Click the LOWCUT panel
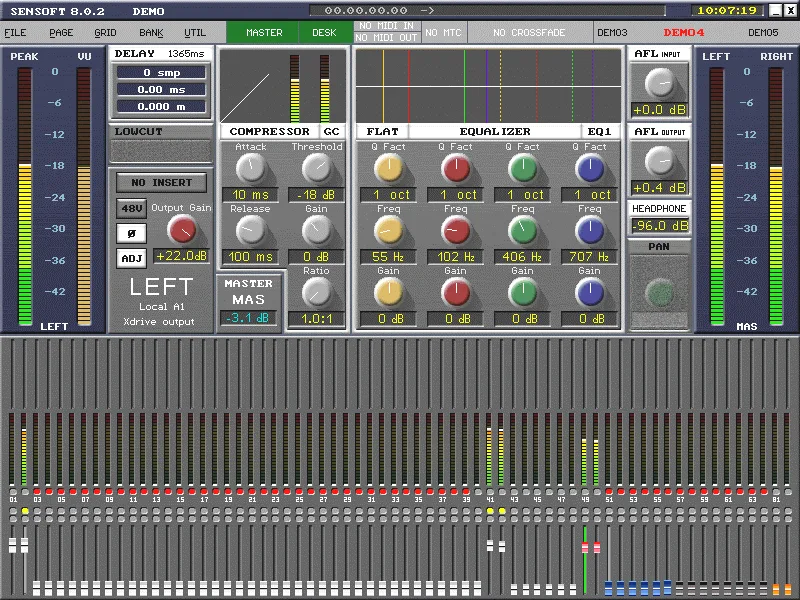 (161, 144)
